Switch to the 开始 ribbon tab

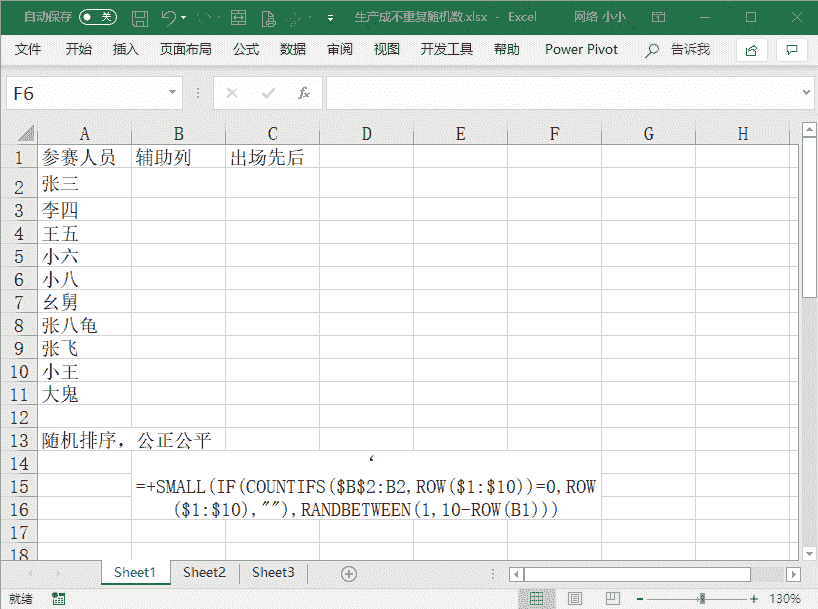tap(79, 50)
